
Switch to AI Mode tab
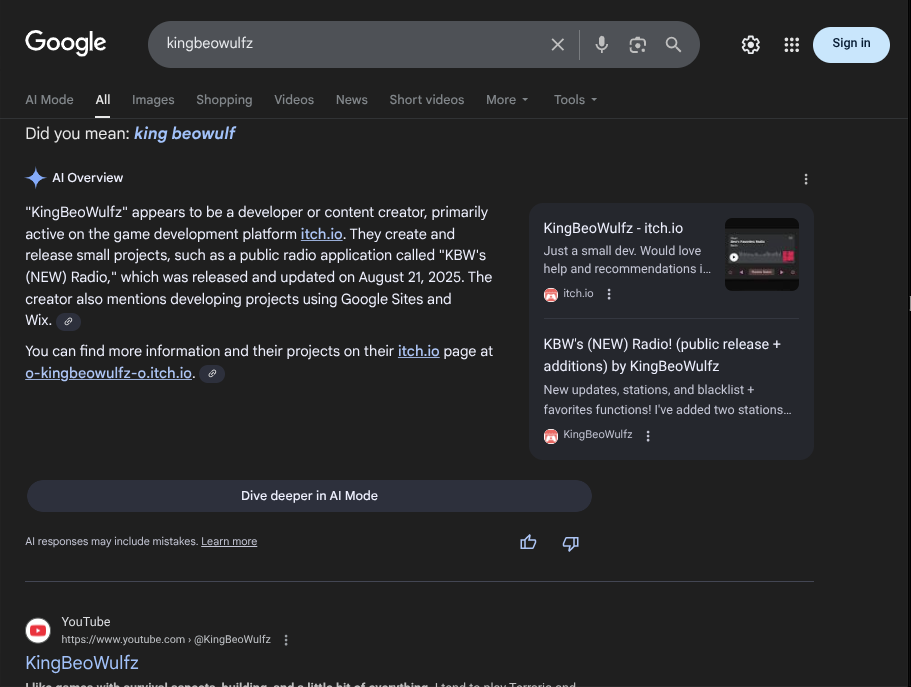(x=49, y=100)
